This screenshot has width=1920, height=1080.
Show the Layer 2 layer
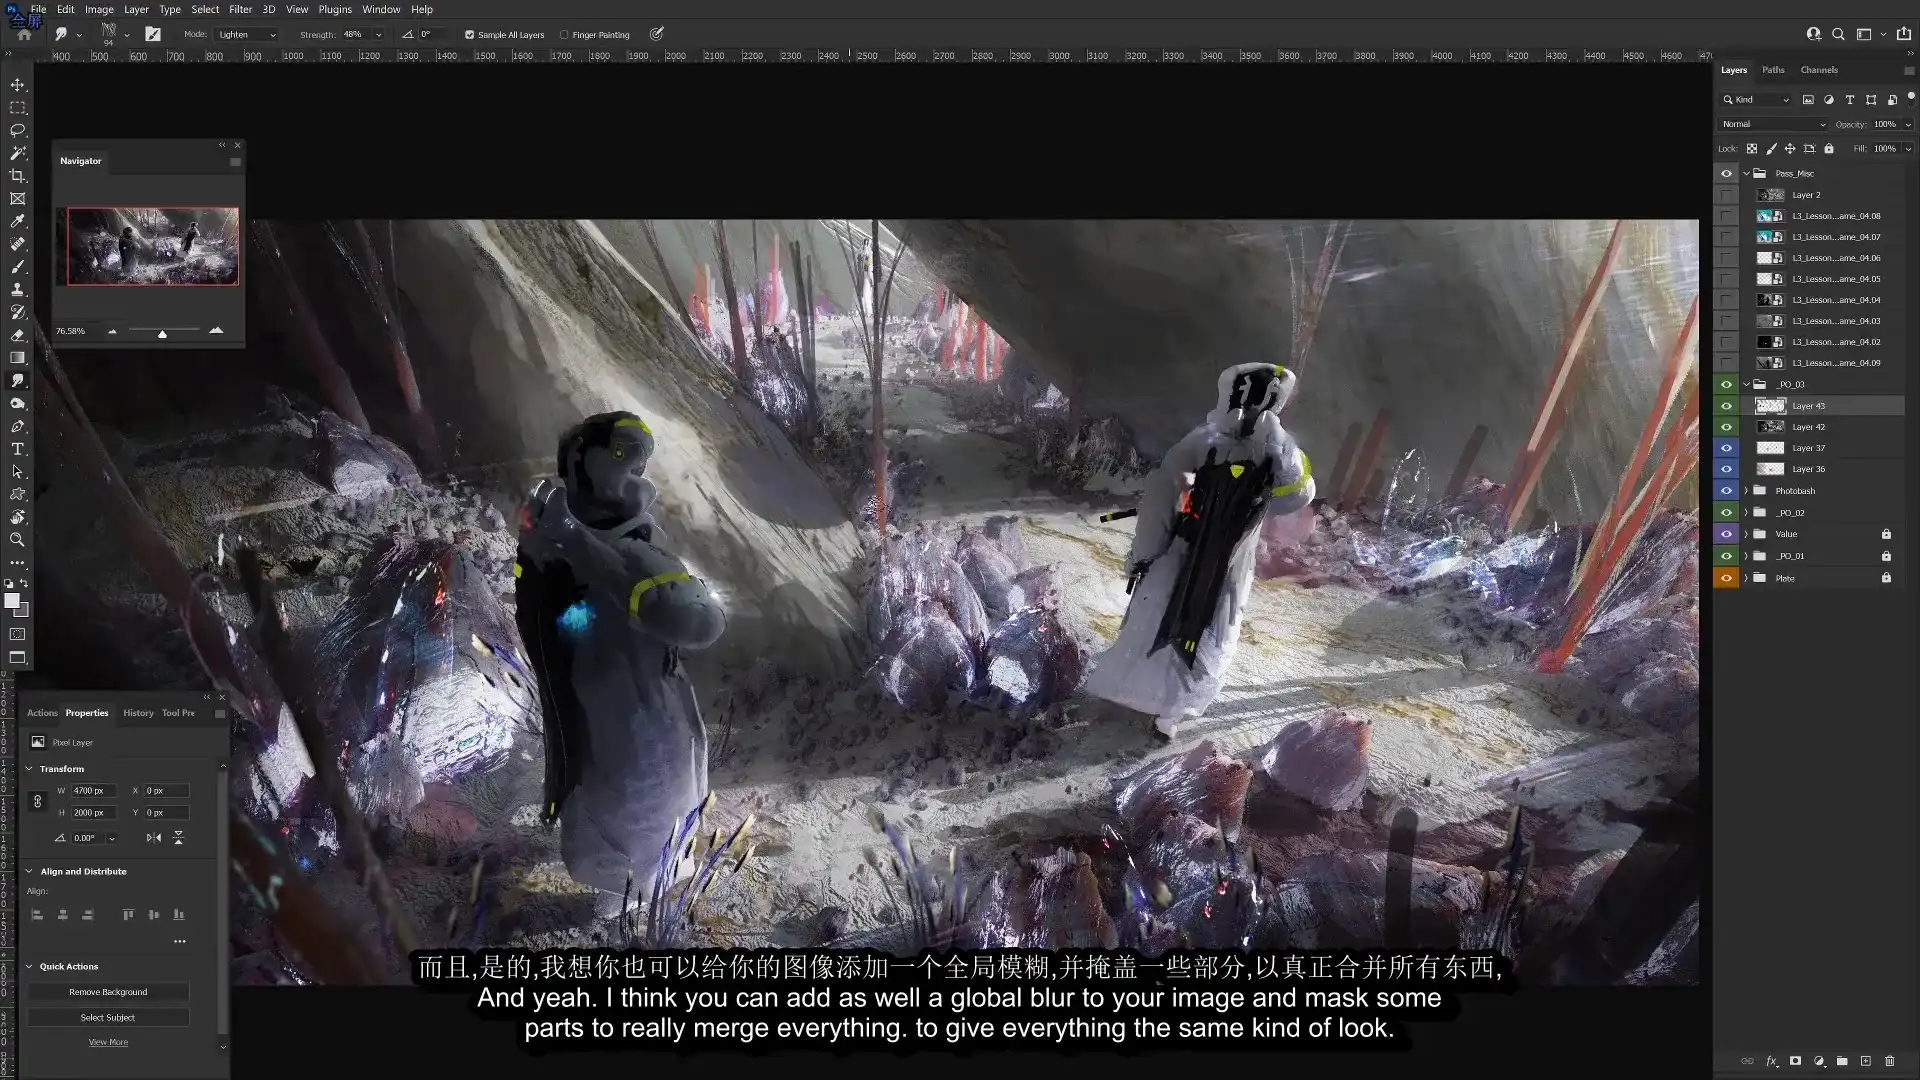[1725, 195]
